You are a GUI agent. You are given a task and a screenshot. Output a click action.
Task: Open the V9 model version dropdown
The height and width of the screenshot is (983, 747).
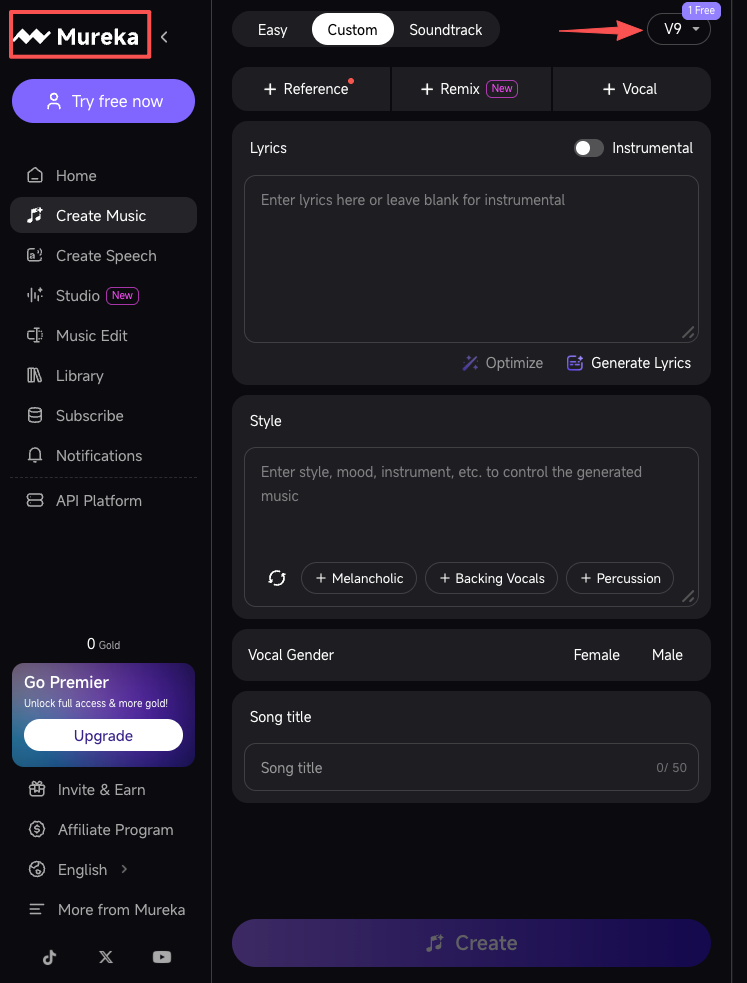pos(679,30)
